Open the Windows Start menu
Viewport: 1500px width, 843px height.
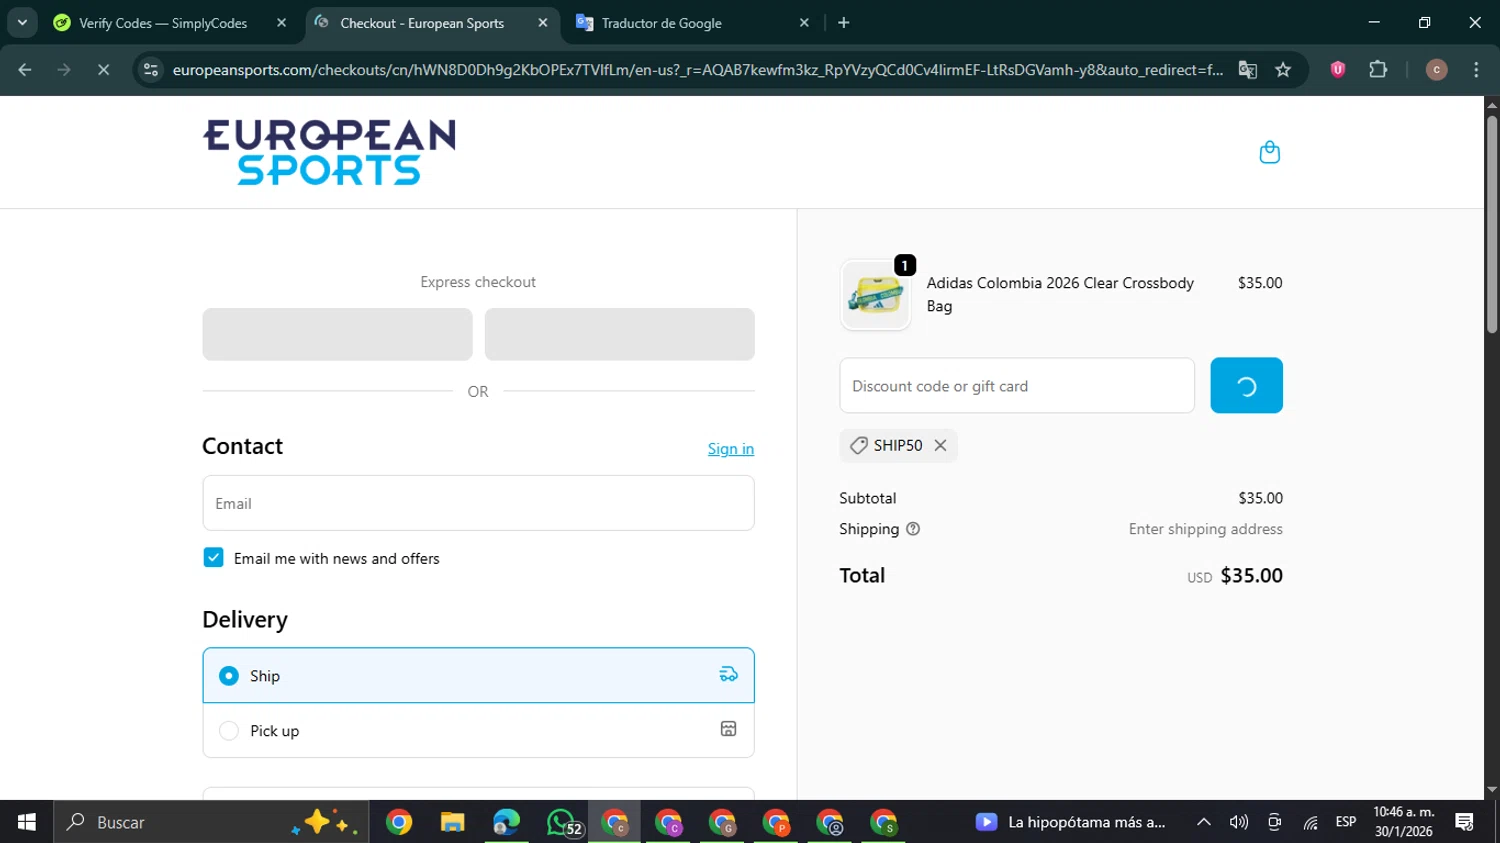coord(26,822)
